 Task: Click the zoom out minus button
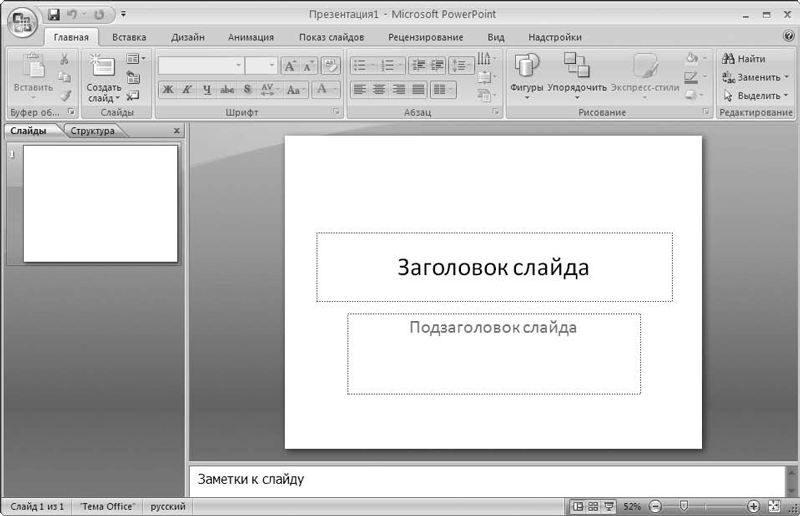point(655,507)
